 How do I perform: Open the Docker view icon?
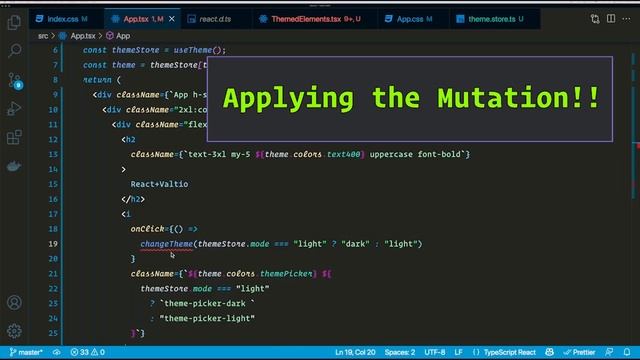click(x=14, y=166)
